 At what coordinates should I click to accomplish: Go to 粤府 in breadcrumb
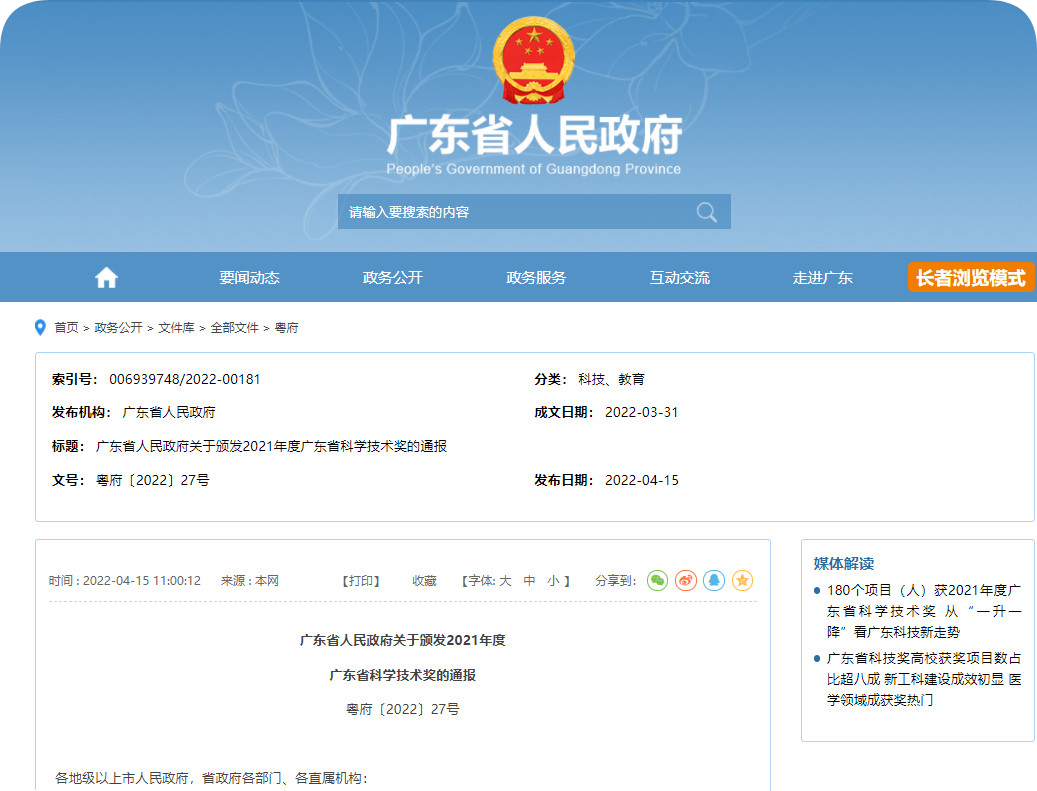click(x=286, y=327)
